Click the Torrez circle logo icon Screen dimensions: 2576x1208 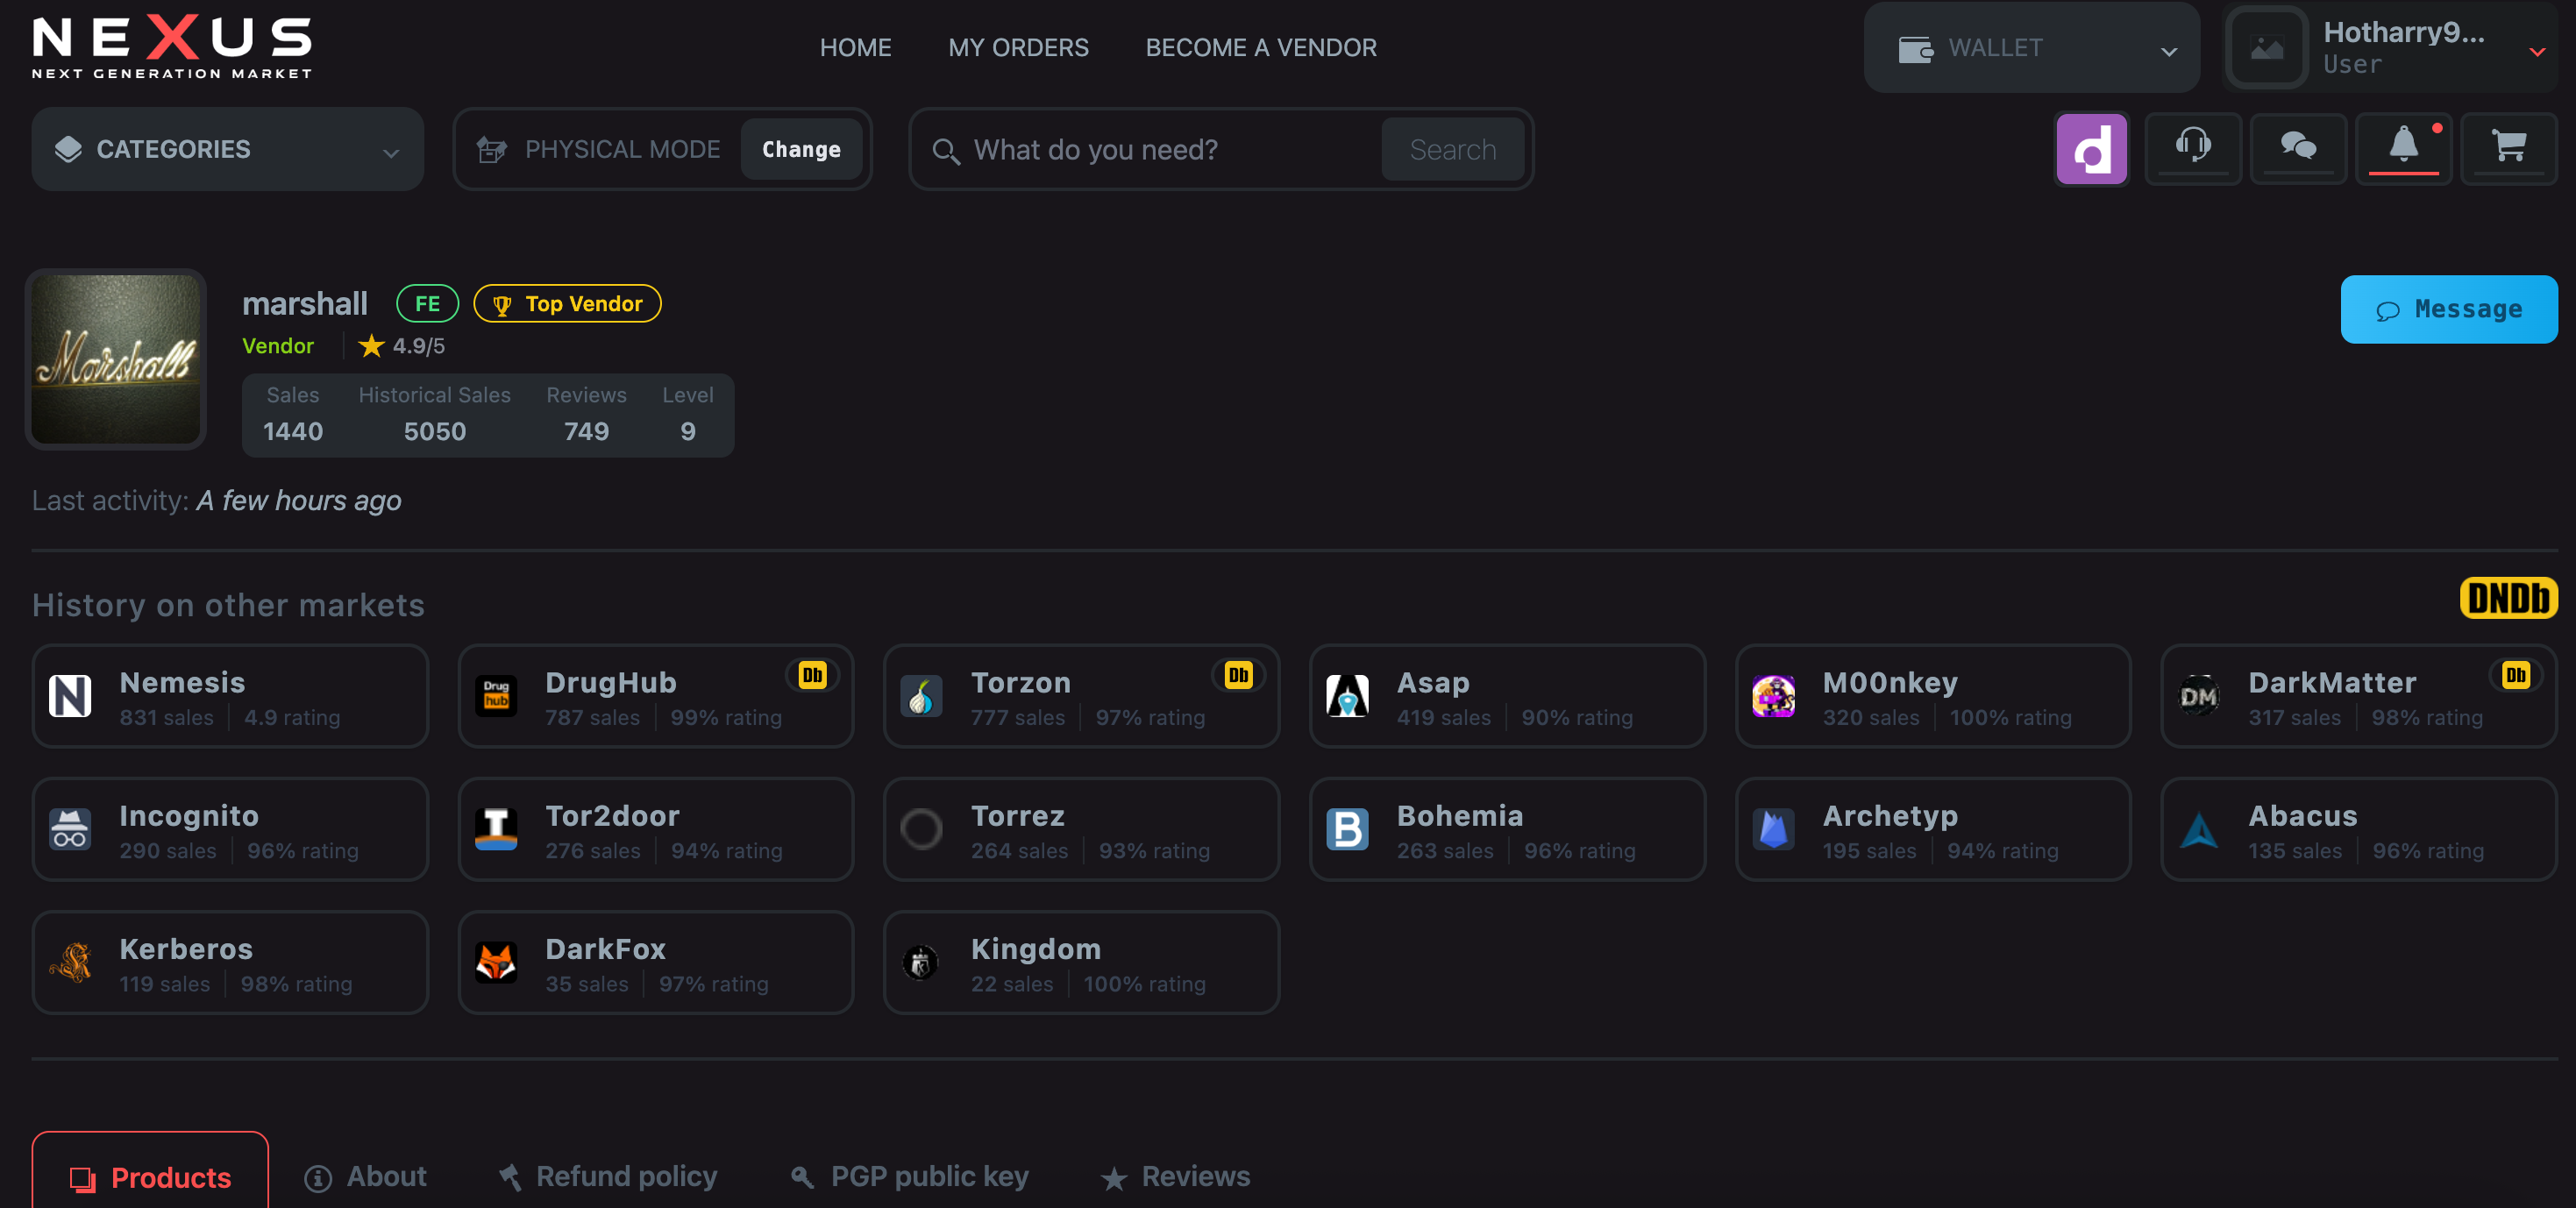pyautogui.click(x=921, y=829)
